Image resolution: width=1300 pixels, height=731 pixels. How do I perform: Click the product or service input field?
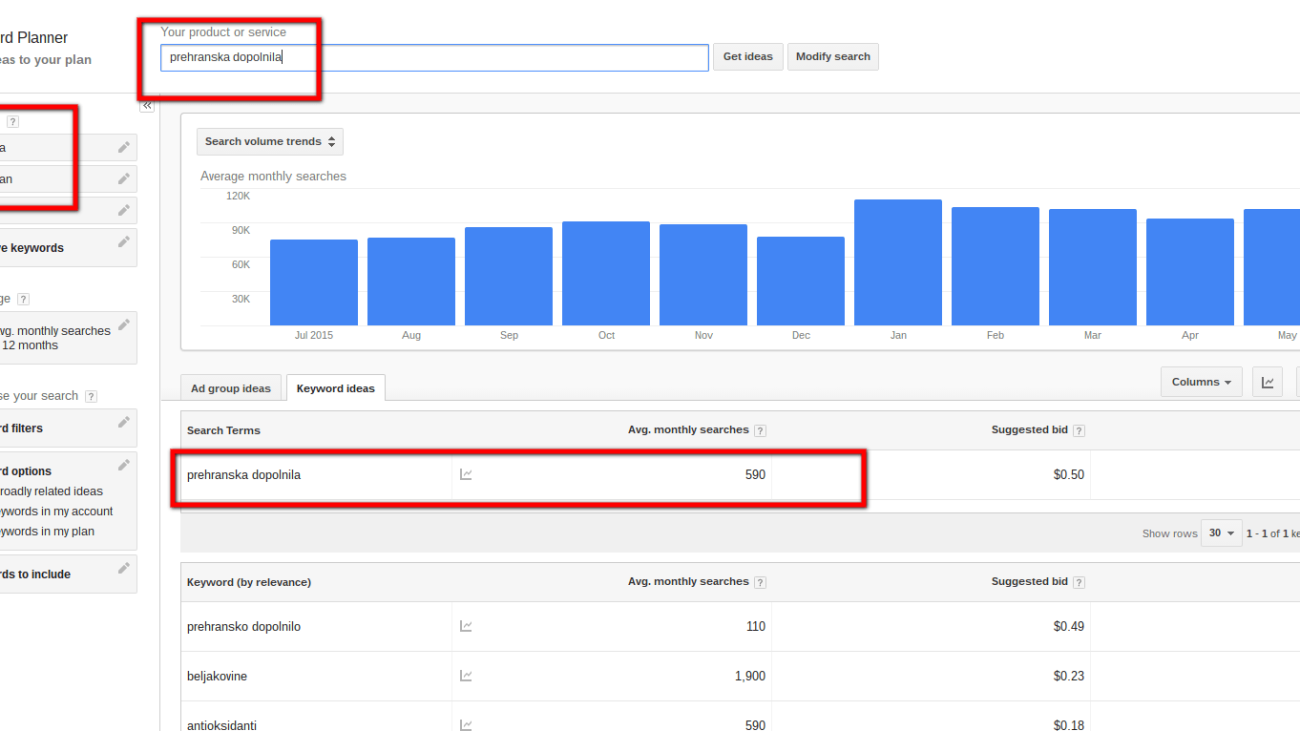[x=434, y=58]
